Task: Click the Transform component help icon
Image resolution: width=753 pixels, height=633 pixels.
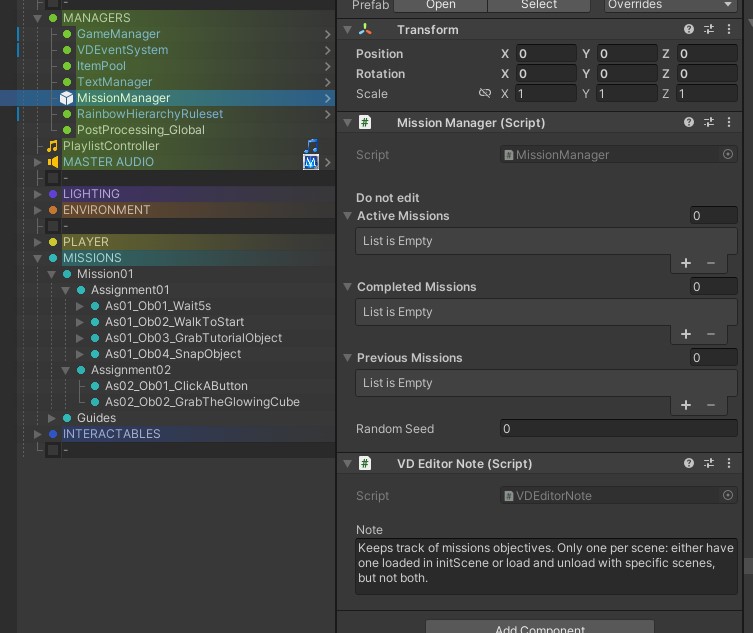Action: [x=689, y=30]
